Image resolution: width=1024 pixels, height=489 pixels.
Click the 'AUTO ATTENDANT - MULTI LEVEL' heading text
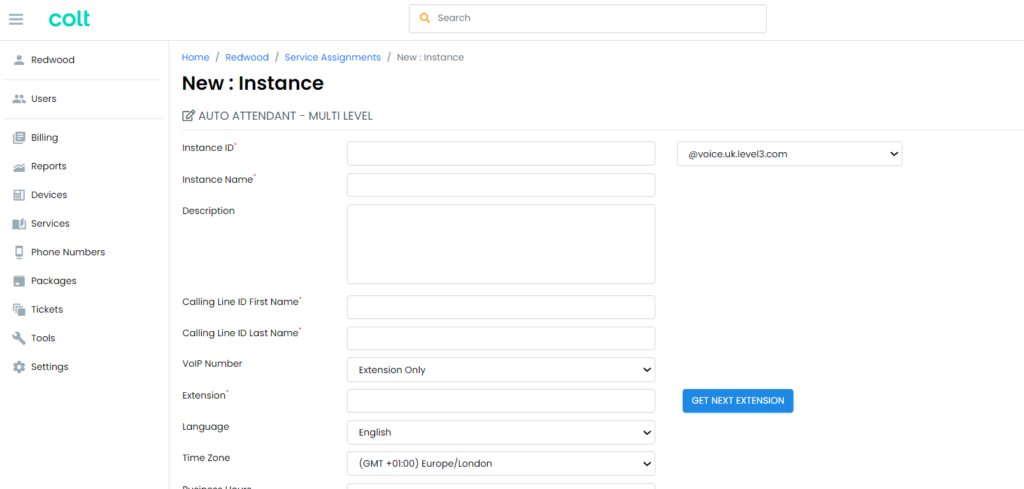(x=285, y=116)
